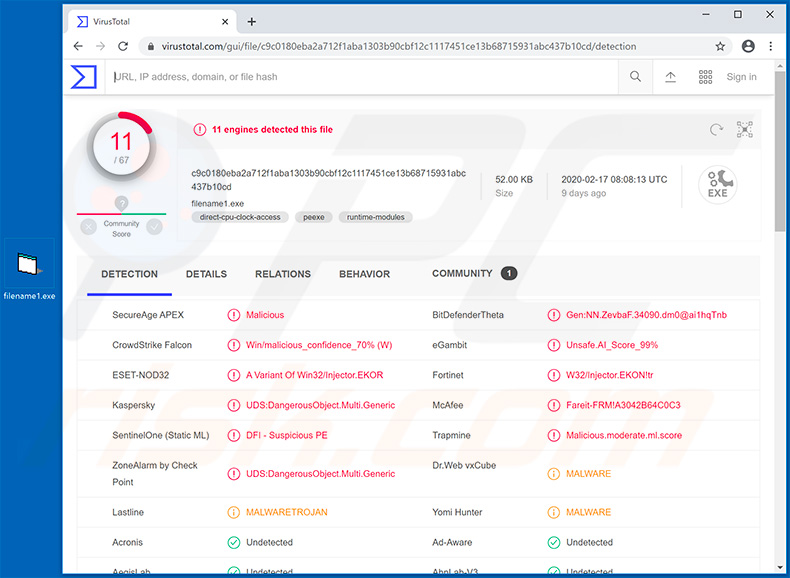Viewport: 790px width, 578px height.
Task: Open the COMMUNITY tab
Action: point(474,274)
